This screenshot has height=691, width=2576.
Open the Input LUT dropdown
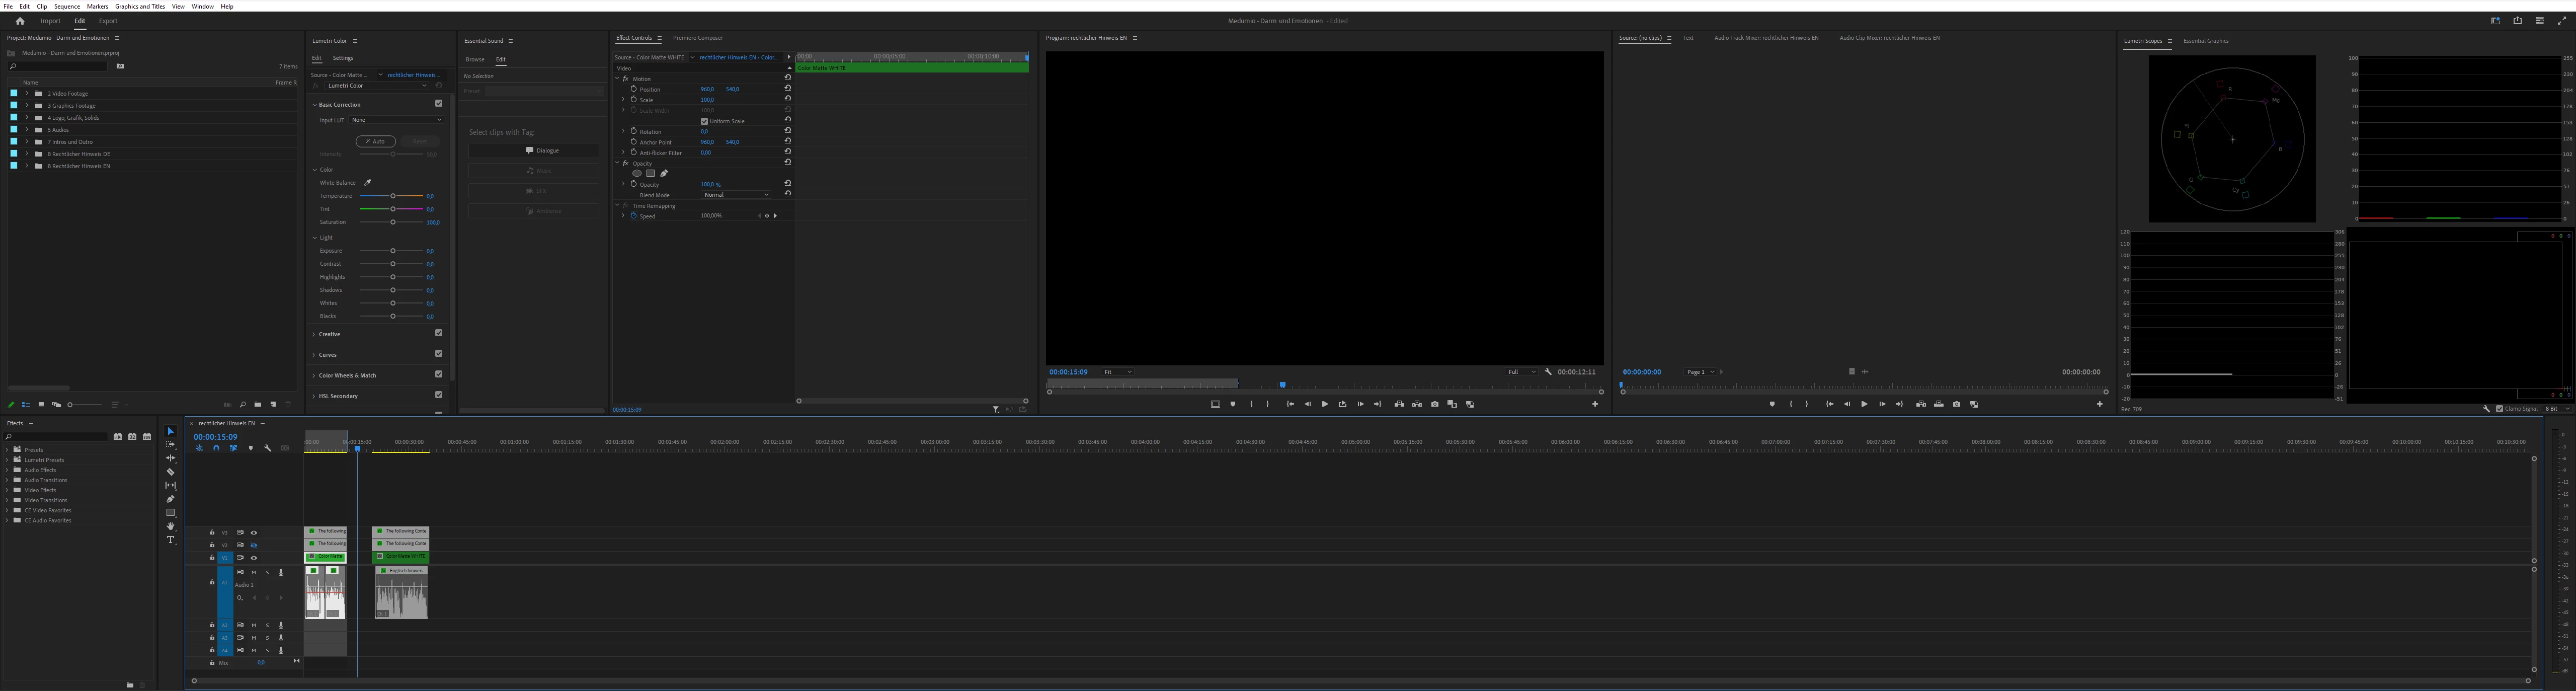point(396,120)
